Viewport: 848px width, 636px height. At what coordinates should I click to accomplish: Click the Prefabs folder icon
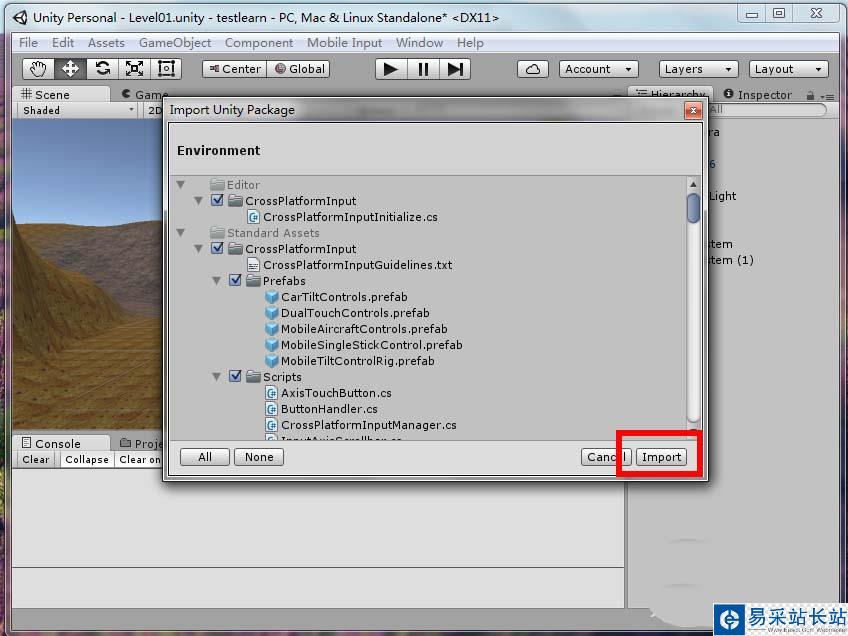[x=253, y=281]
